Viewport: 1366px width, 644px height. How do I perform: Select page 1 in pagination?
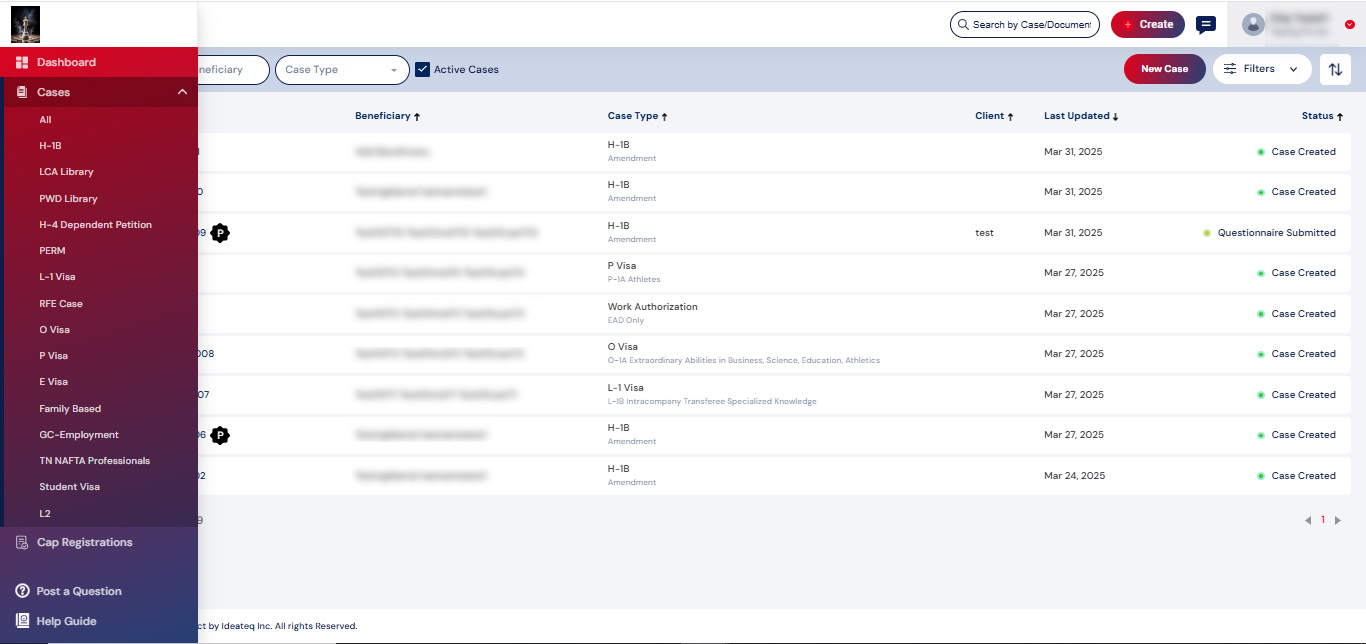[x=1323, y=520]
